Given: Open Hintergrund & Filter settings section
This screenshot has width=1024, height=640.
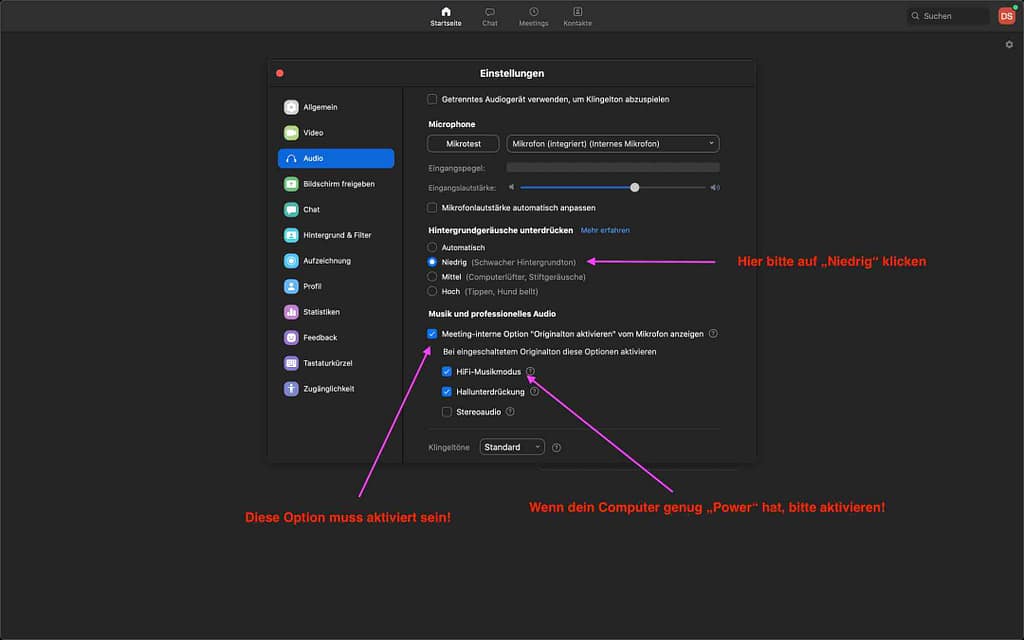Looking at the screenshot, I should 335,235.
